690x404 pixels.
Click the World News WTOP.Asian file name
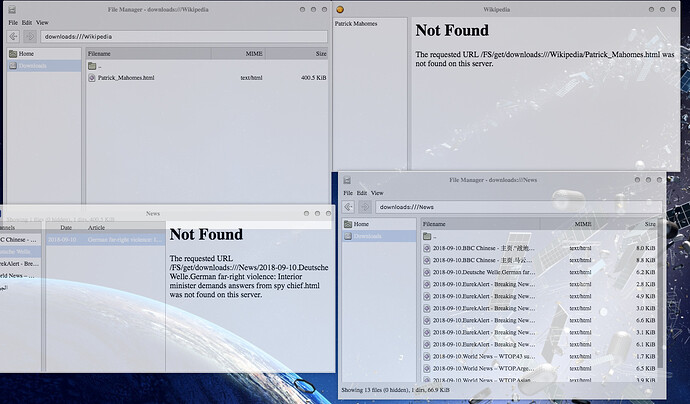482,380
